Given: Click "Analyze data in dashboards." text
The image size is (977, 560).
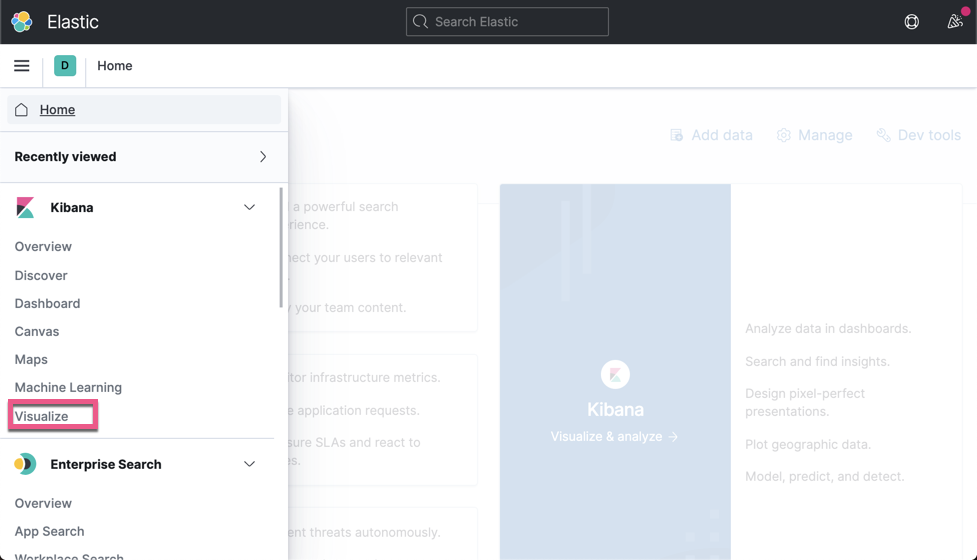Looking at the screenshot, I should [x=828, y=328].
